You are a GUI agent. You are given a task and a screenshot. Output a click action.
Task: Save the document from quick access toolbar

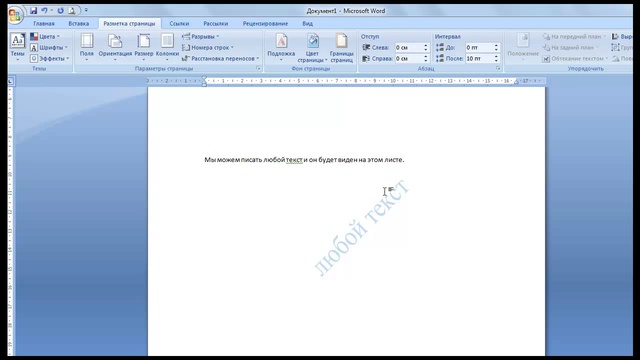coord(33,11)
